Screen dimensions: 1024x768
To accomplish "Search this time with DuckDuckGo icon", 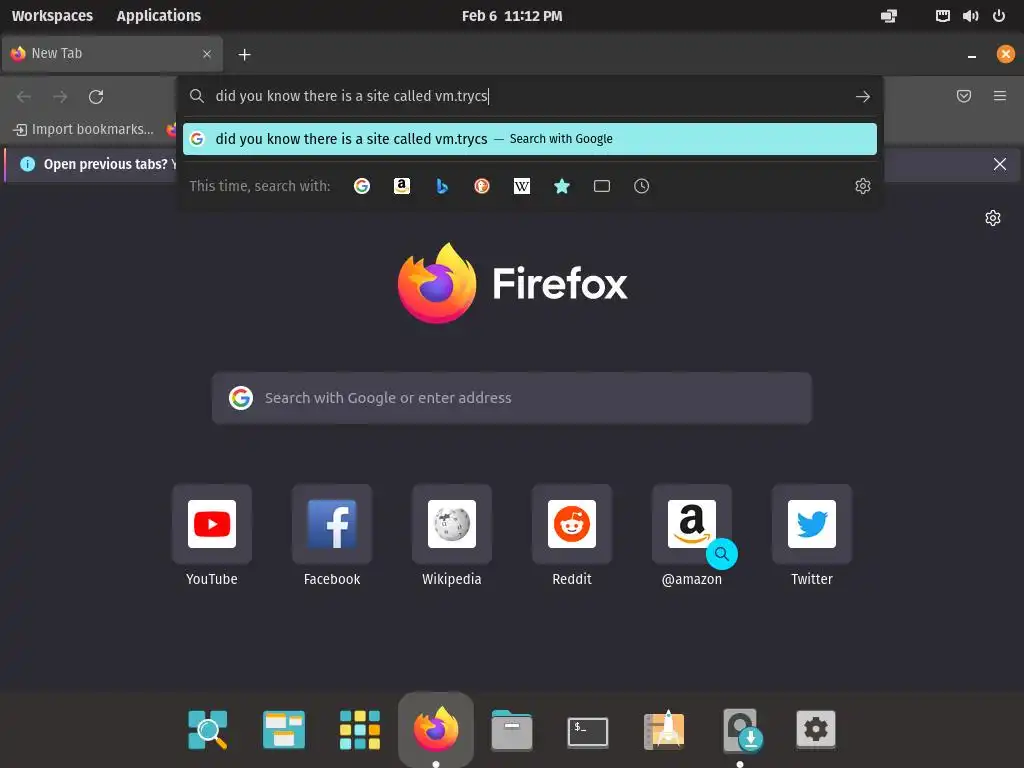I will point(482,186).
